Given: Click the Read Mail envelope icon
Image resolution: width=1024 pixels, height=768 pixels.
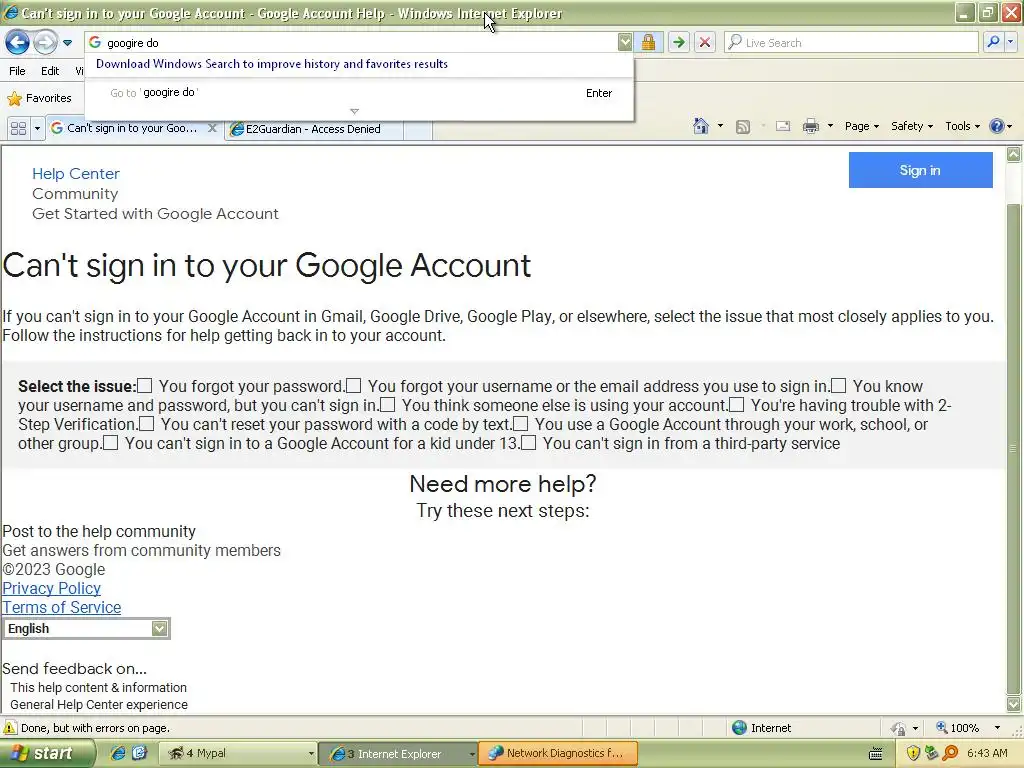Looking at the screenshot, I should coord(783,126).
